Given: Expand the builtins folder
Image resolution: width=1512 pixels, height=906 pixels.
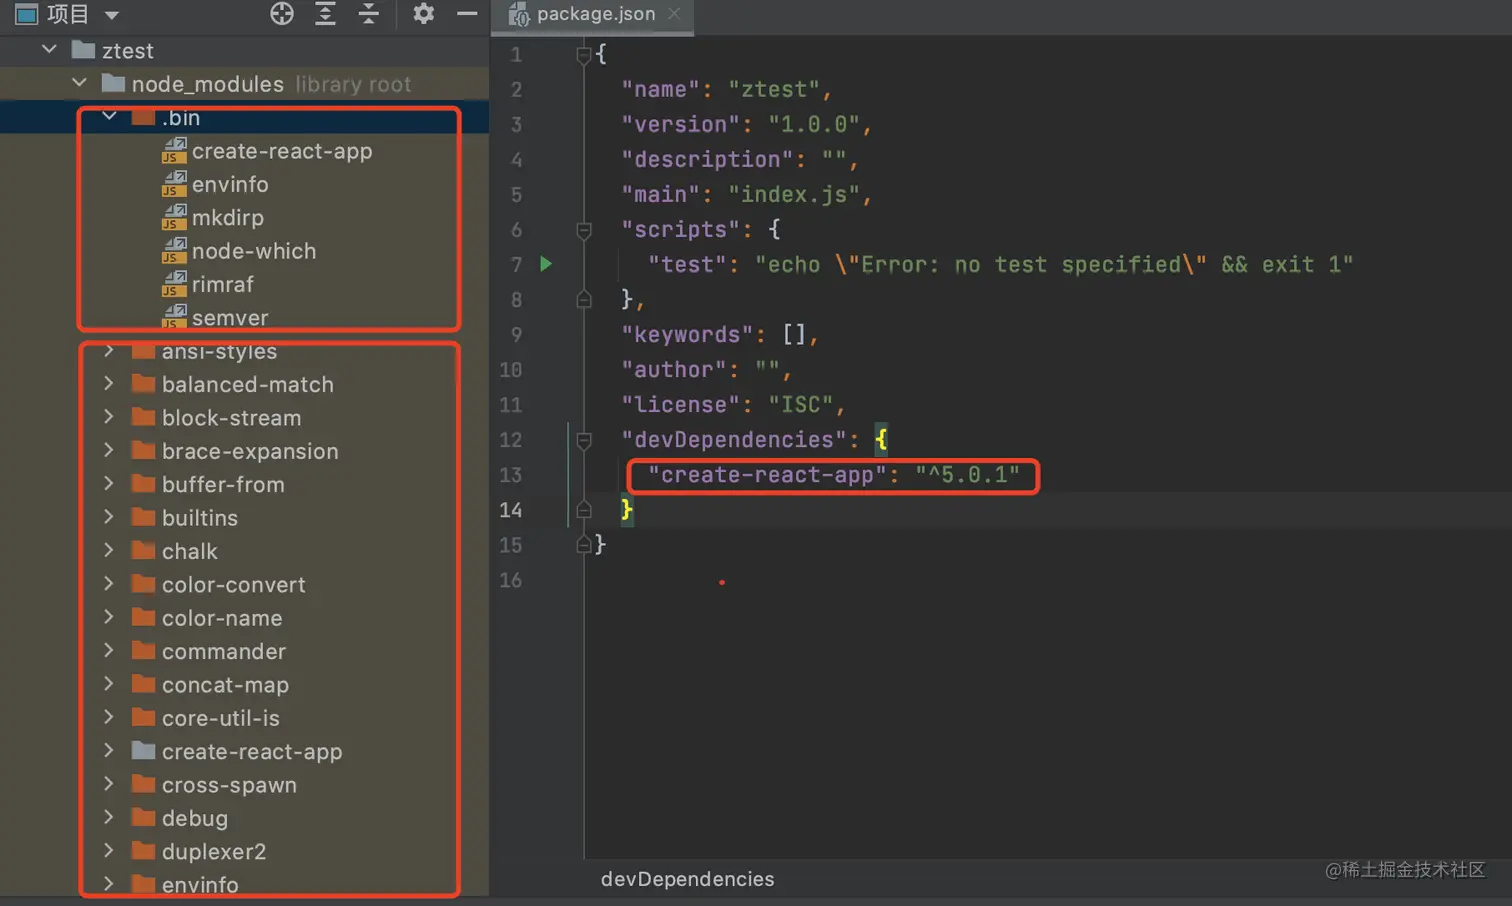Looking at the screenshot, I should 109,517.
